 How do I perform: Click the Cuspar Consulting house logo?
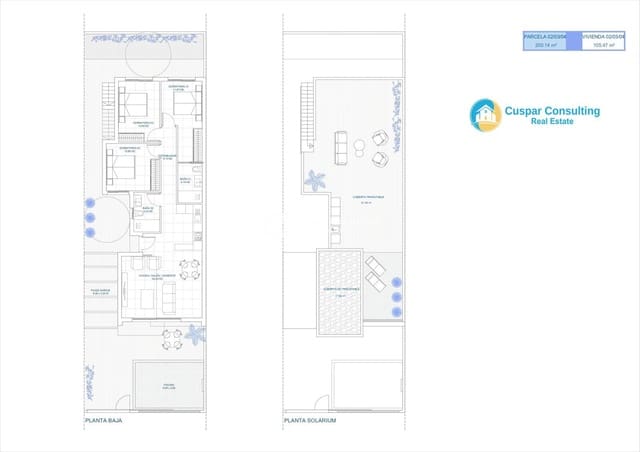(485, 115)
